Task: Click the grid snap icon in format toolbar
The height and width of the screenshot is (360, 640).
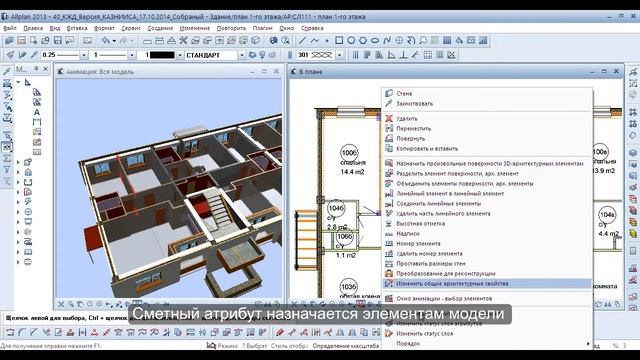Action: (440, 55)
